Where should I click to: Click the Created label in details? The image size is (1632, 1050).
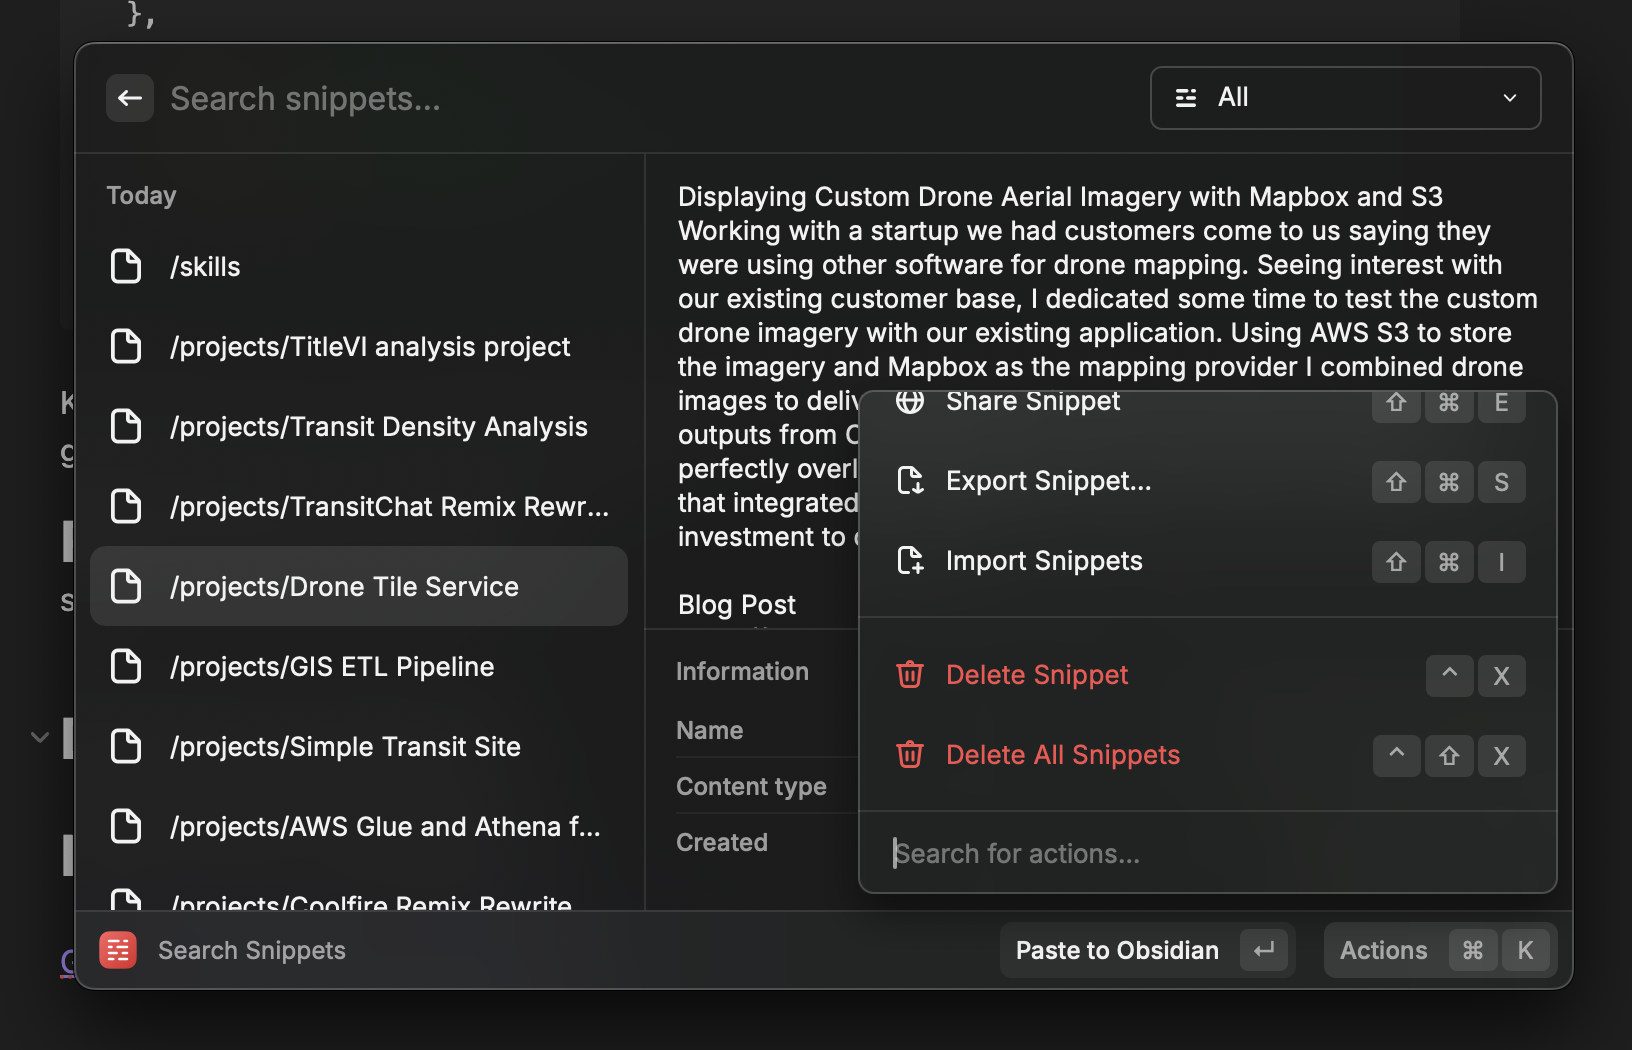(722, 843)
